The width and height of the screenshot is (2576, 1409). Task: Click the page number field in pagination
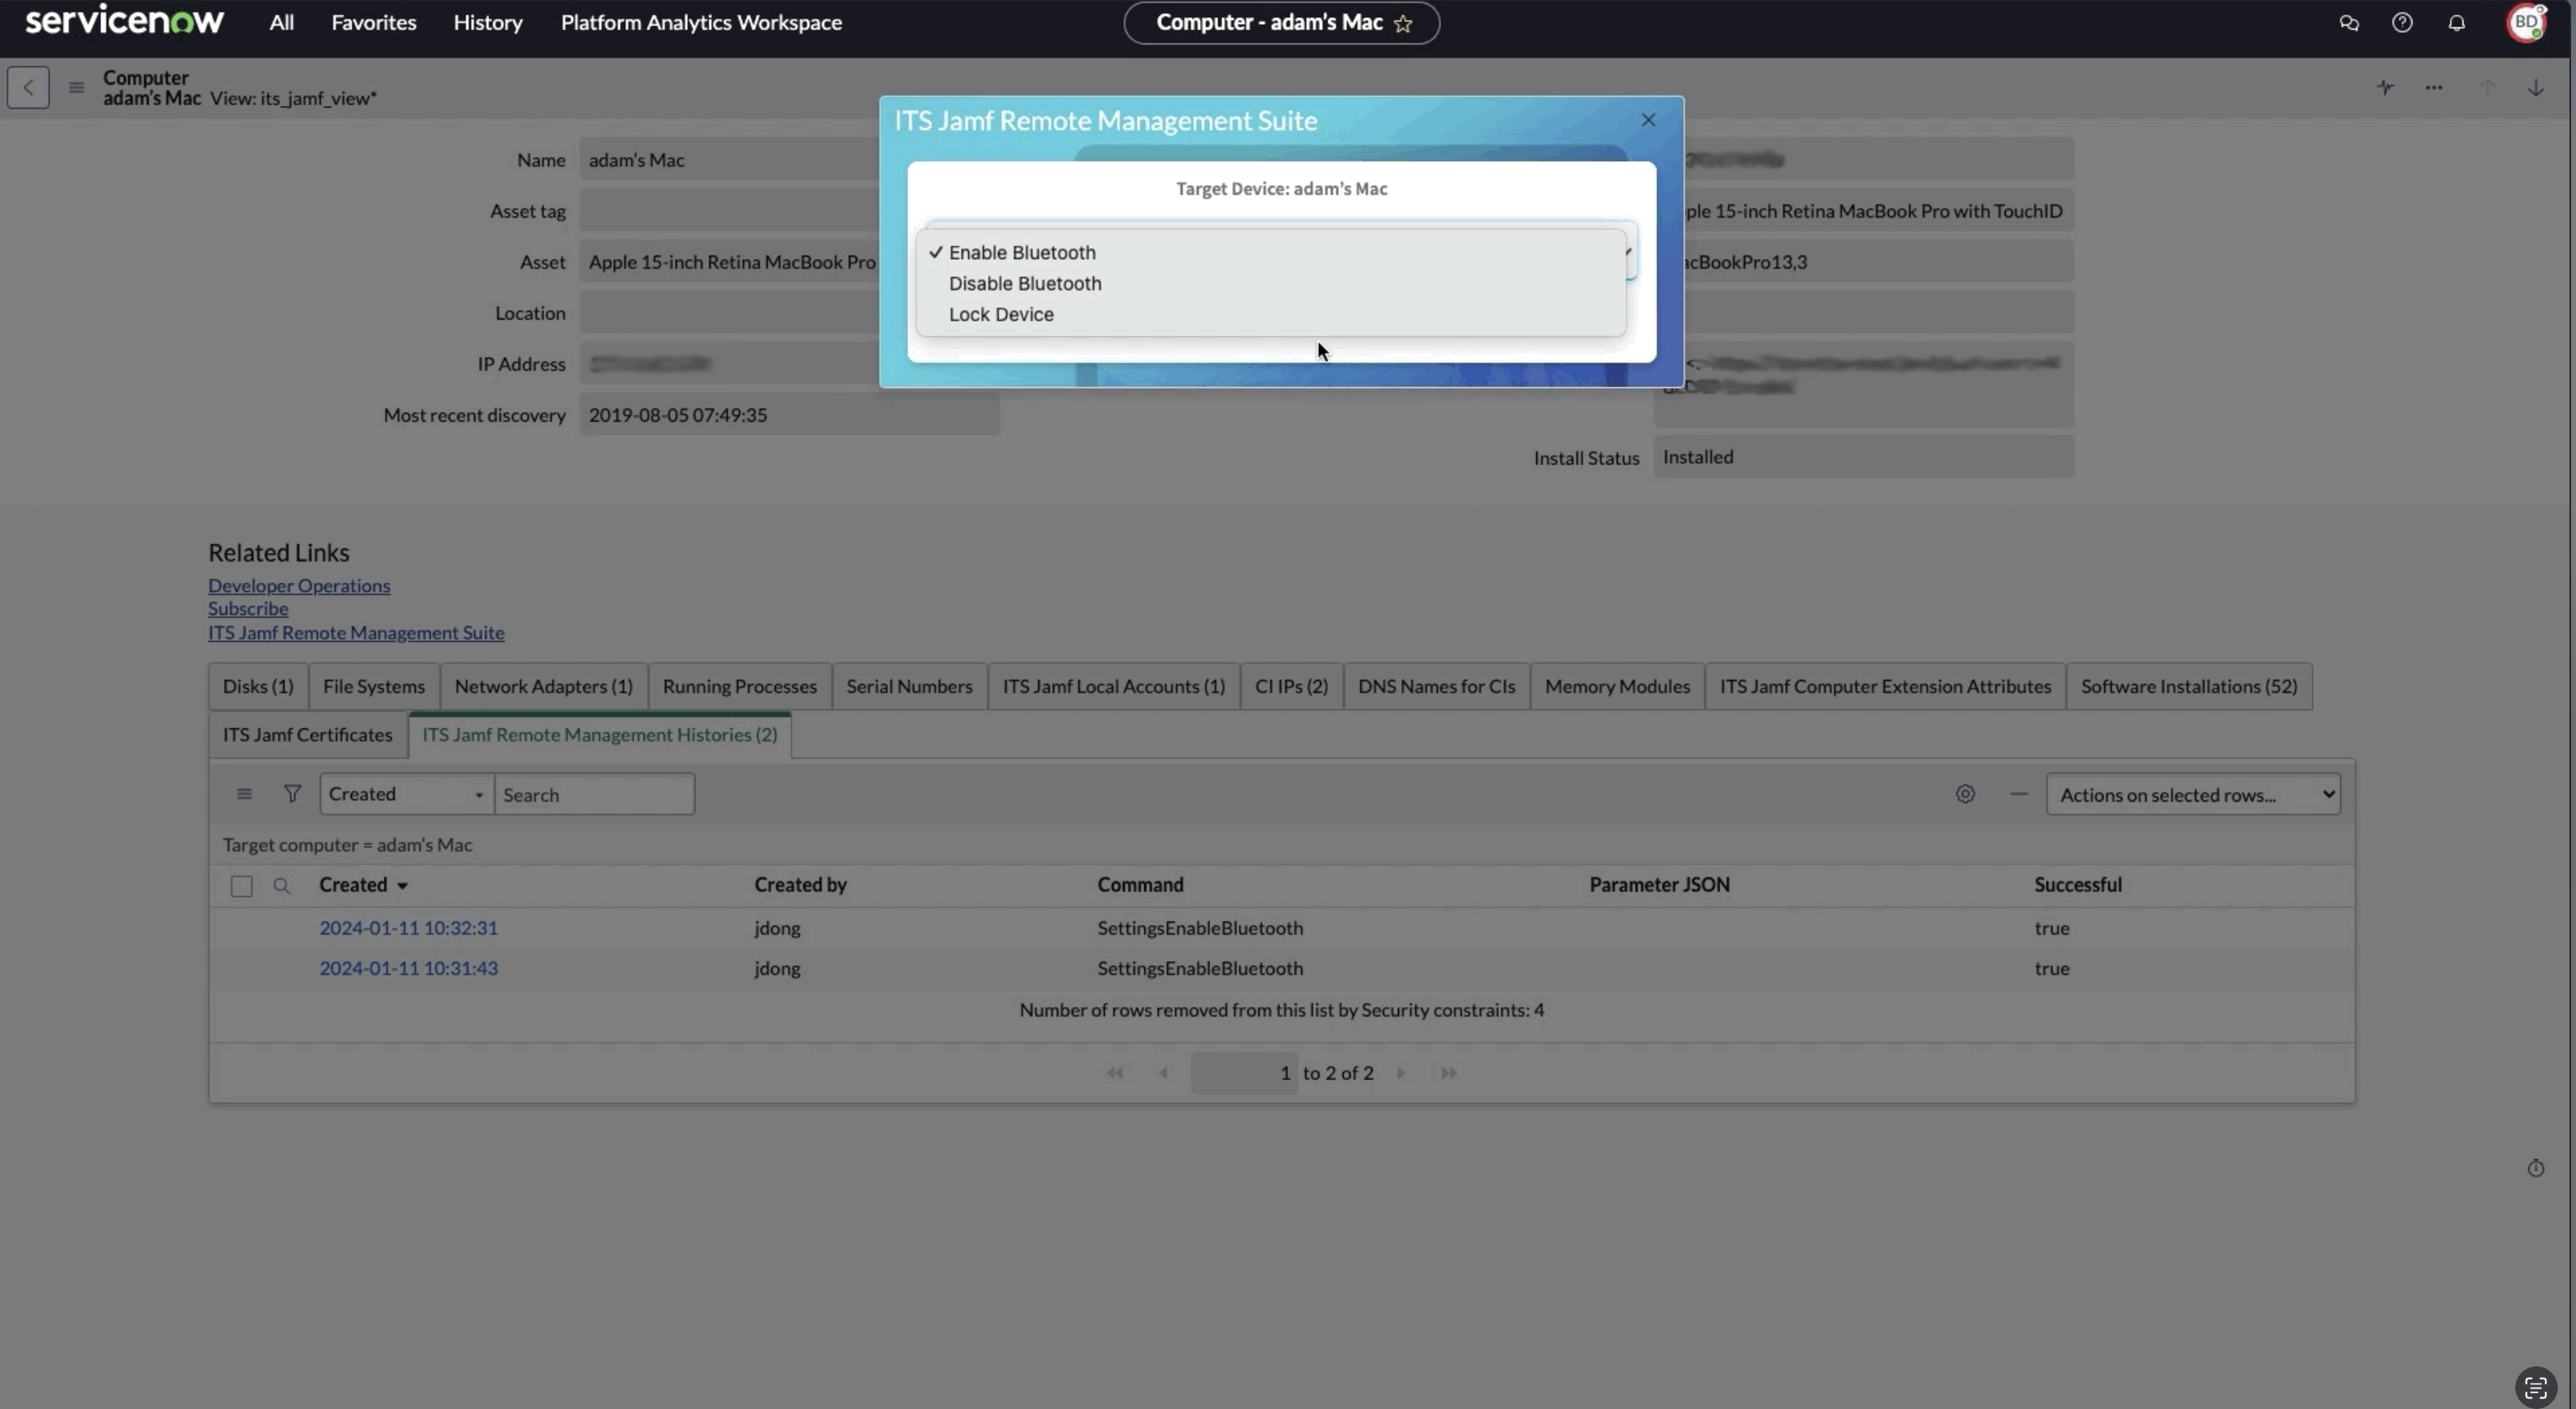point(1244,1073)
